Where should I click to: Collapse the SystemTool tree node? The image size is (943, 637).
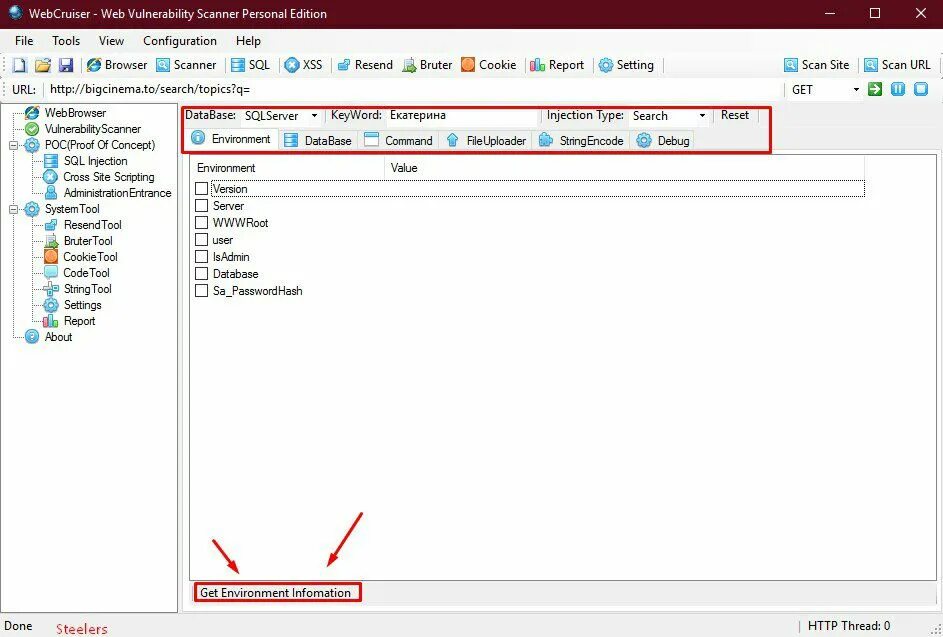[14, 209]
